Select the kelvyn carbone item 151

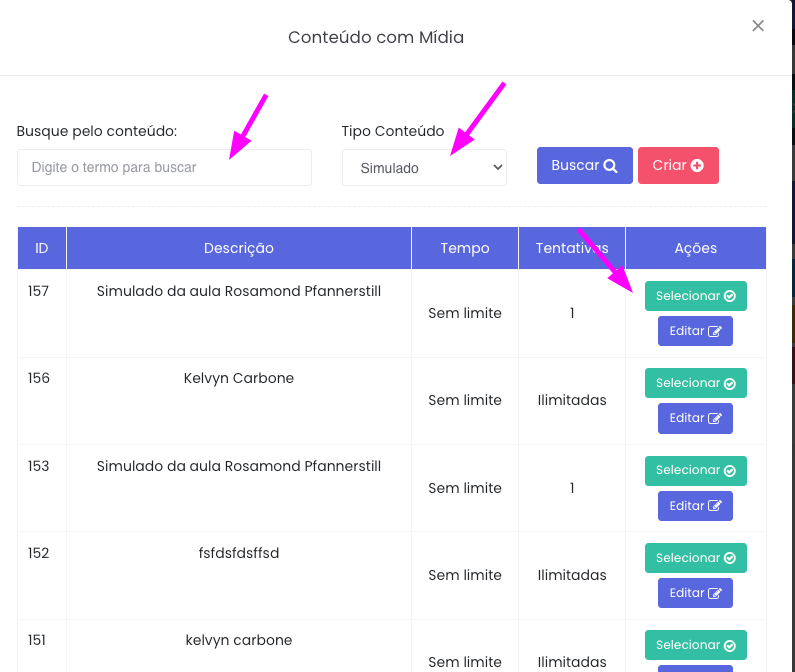click(x=695, y=645)
